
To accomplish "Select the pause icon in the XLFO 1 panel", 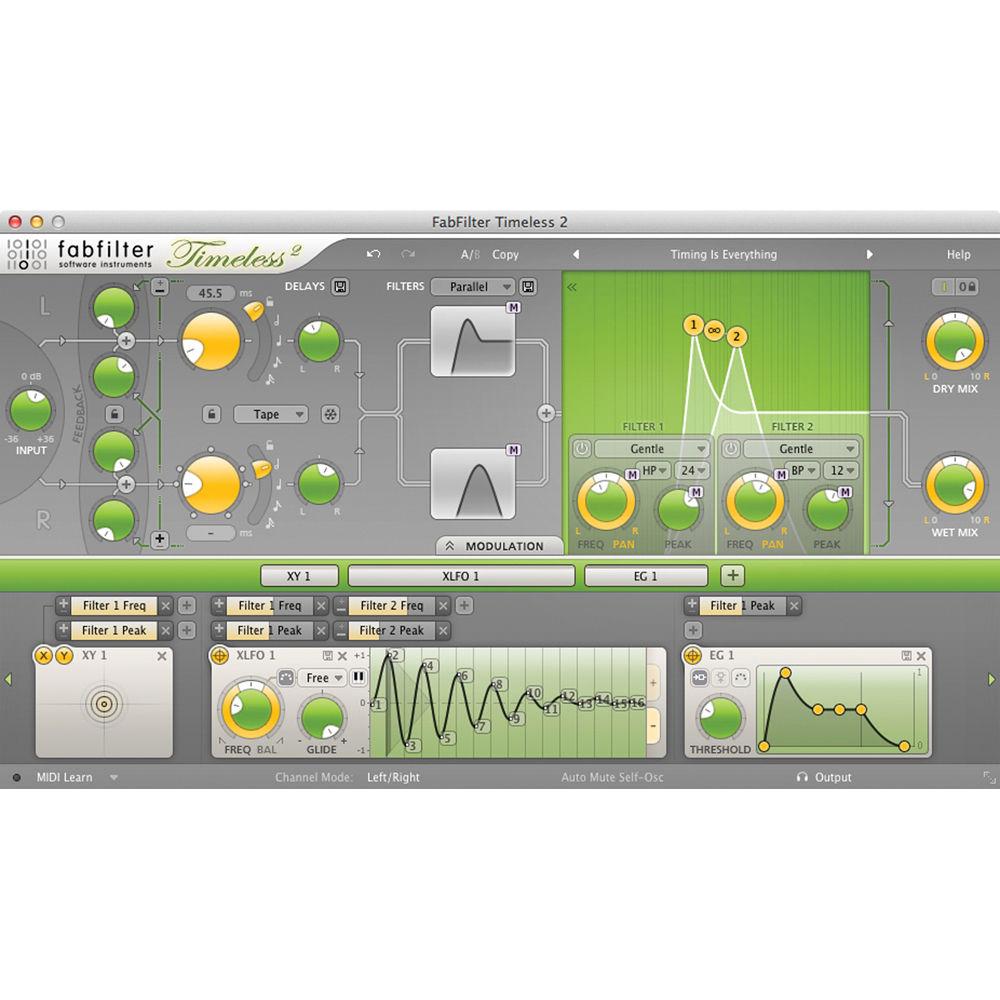I will pos(357,678).
